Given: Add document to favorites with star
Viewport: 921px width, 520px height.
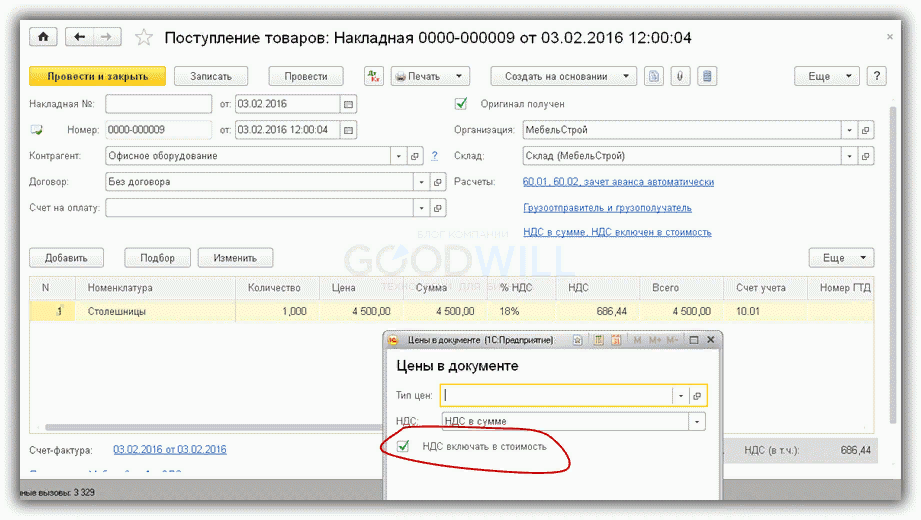Looking at the screenshot, I should [x=143, y=38].
